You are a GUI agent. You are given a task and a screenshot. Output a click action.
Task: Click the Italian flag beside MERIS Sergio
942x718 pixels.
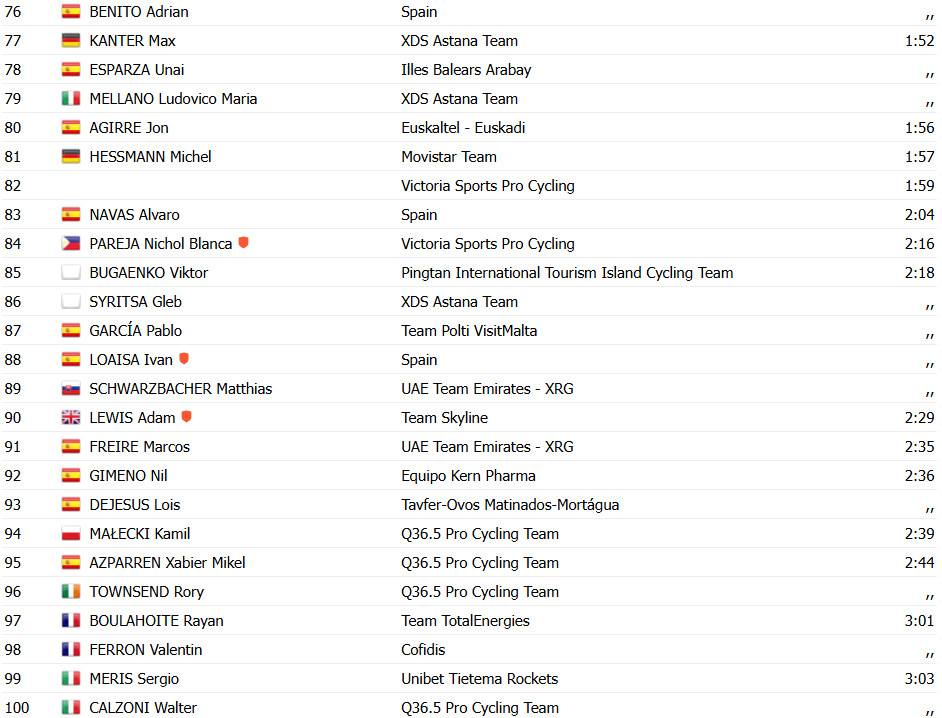71,678
